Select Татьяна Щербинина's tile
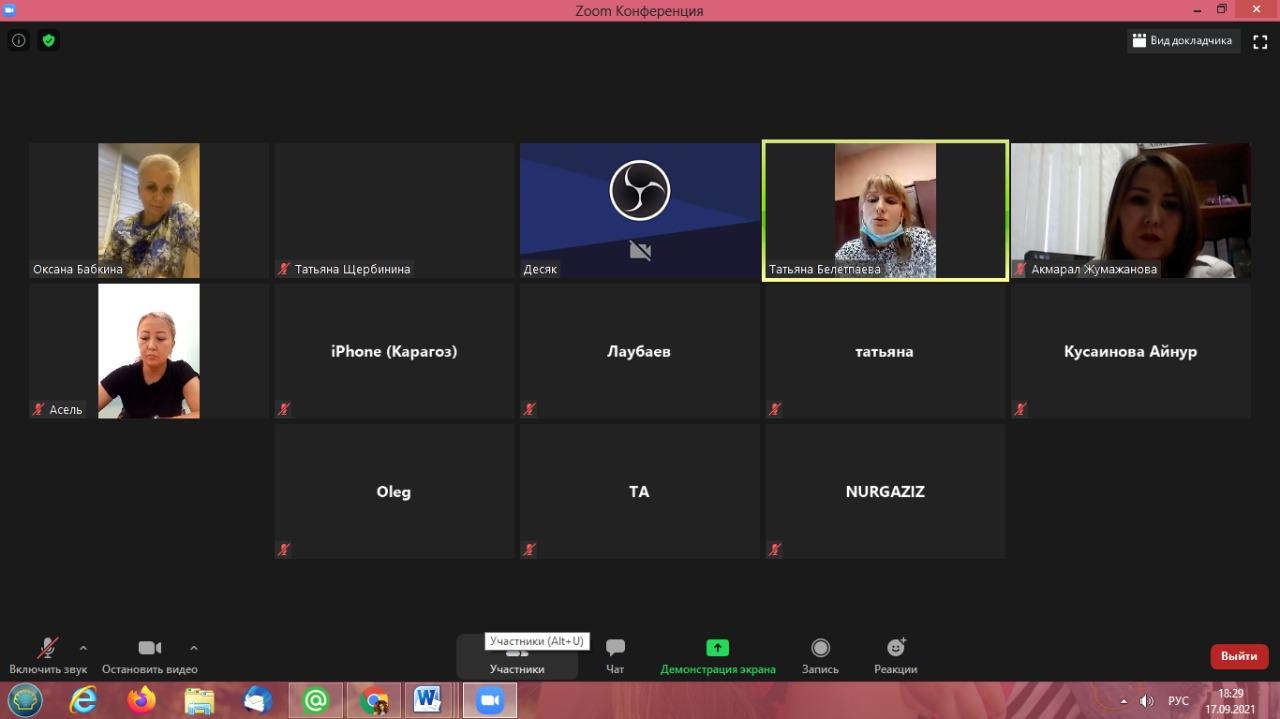Image resolution: width=1280 pixels, height=719 pixels. coord(394,210)
